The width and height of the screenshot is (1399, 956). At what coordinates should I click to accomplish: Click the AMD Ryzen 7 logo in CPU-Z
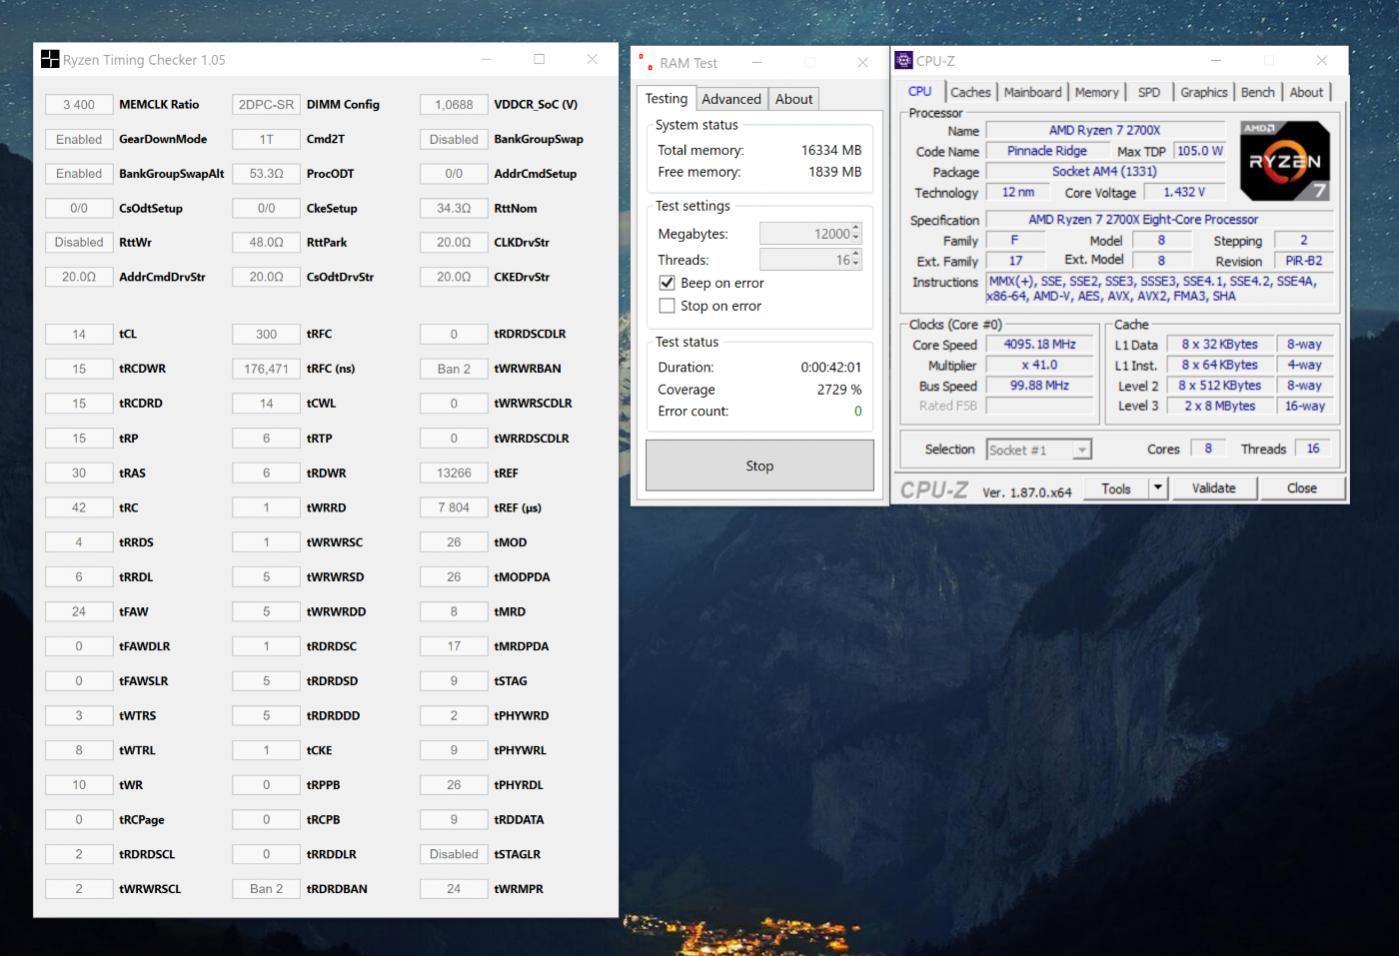click(x=1285, y=161)
